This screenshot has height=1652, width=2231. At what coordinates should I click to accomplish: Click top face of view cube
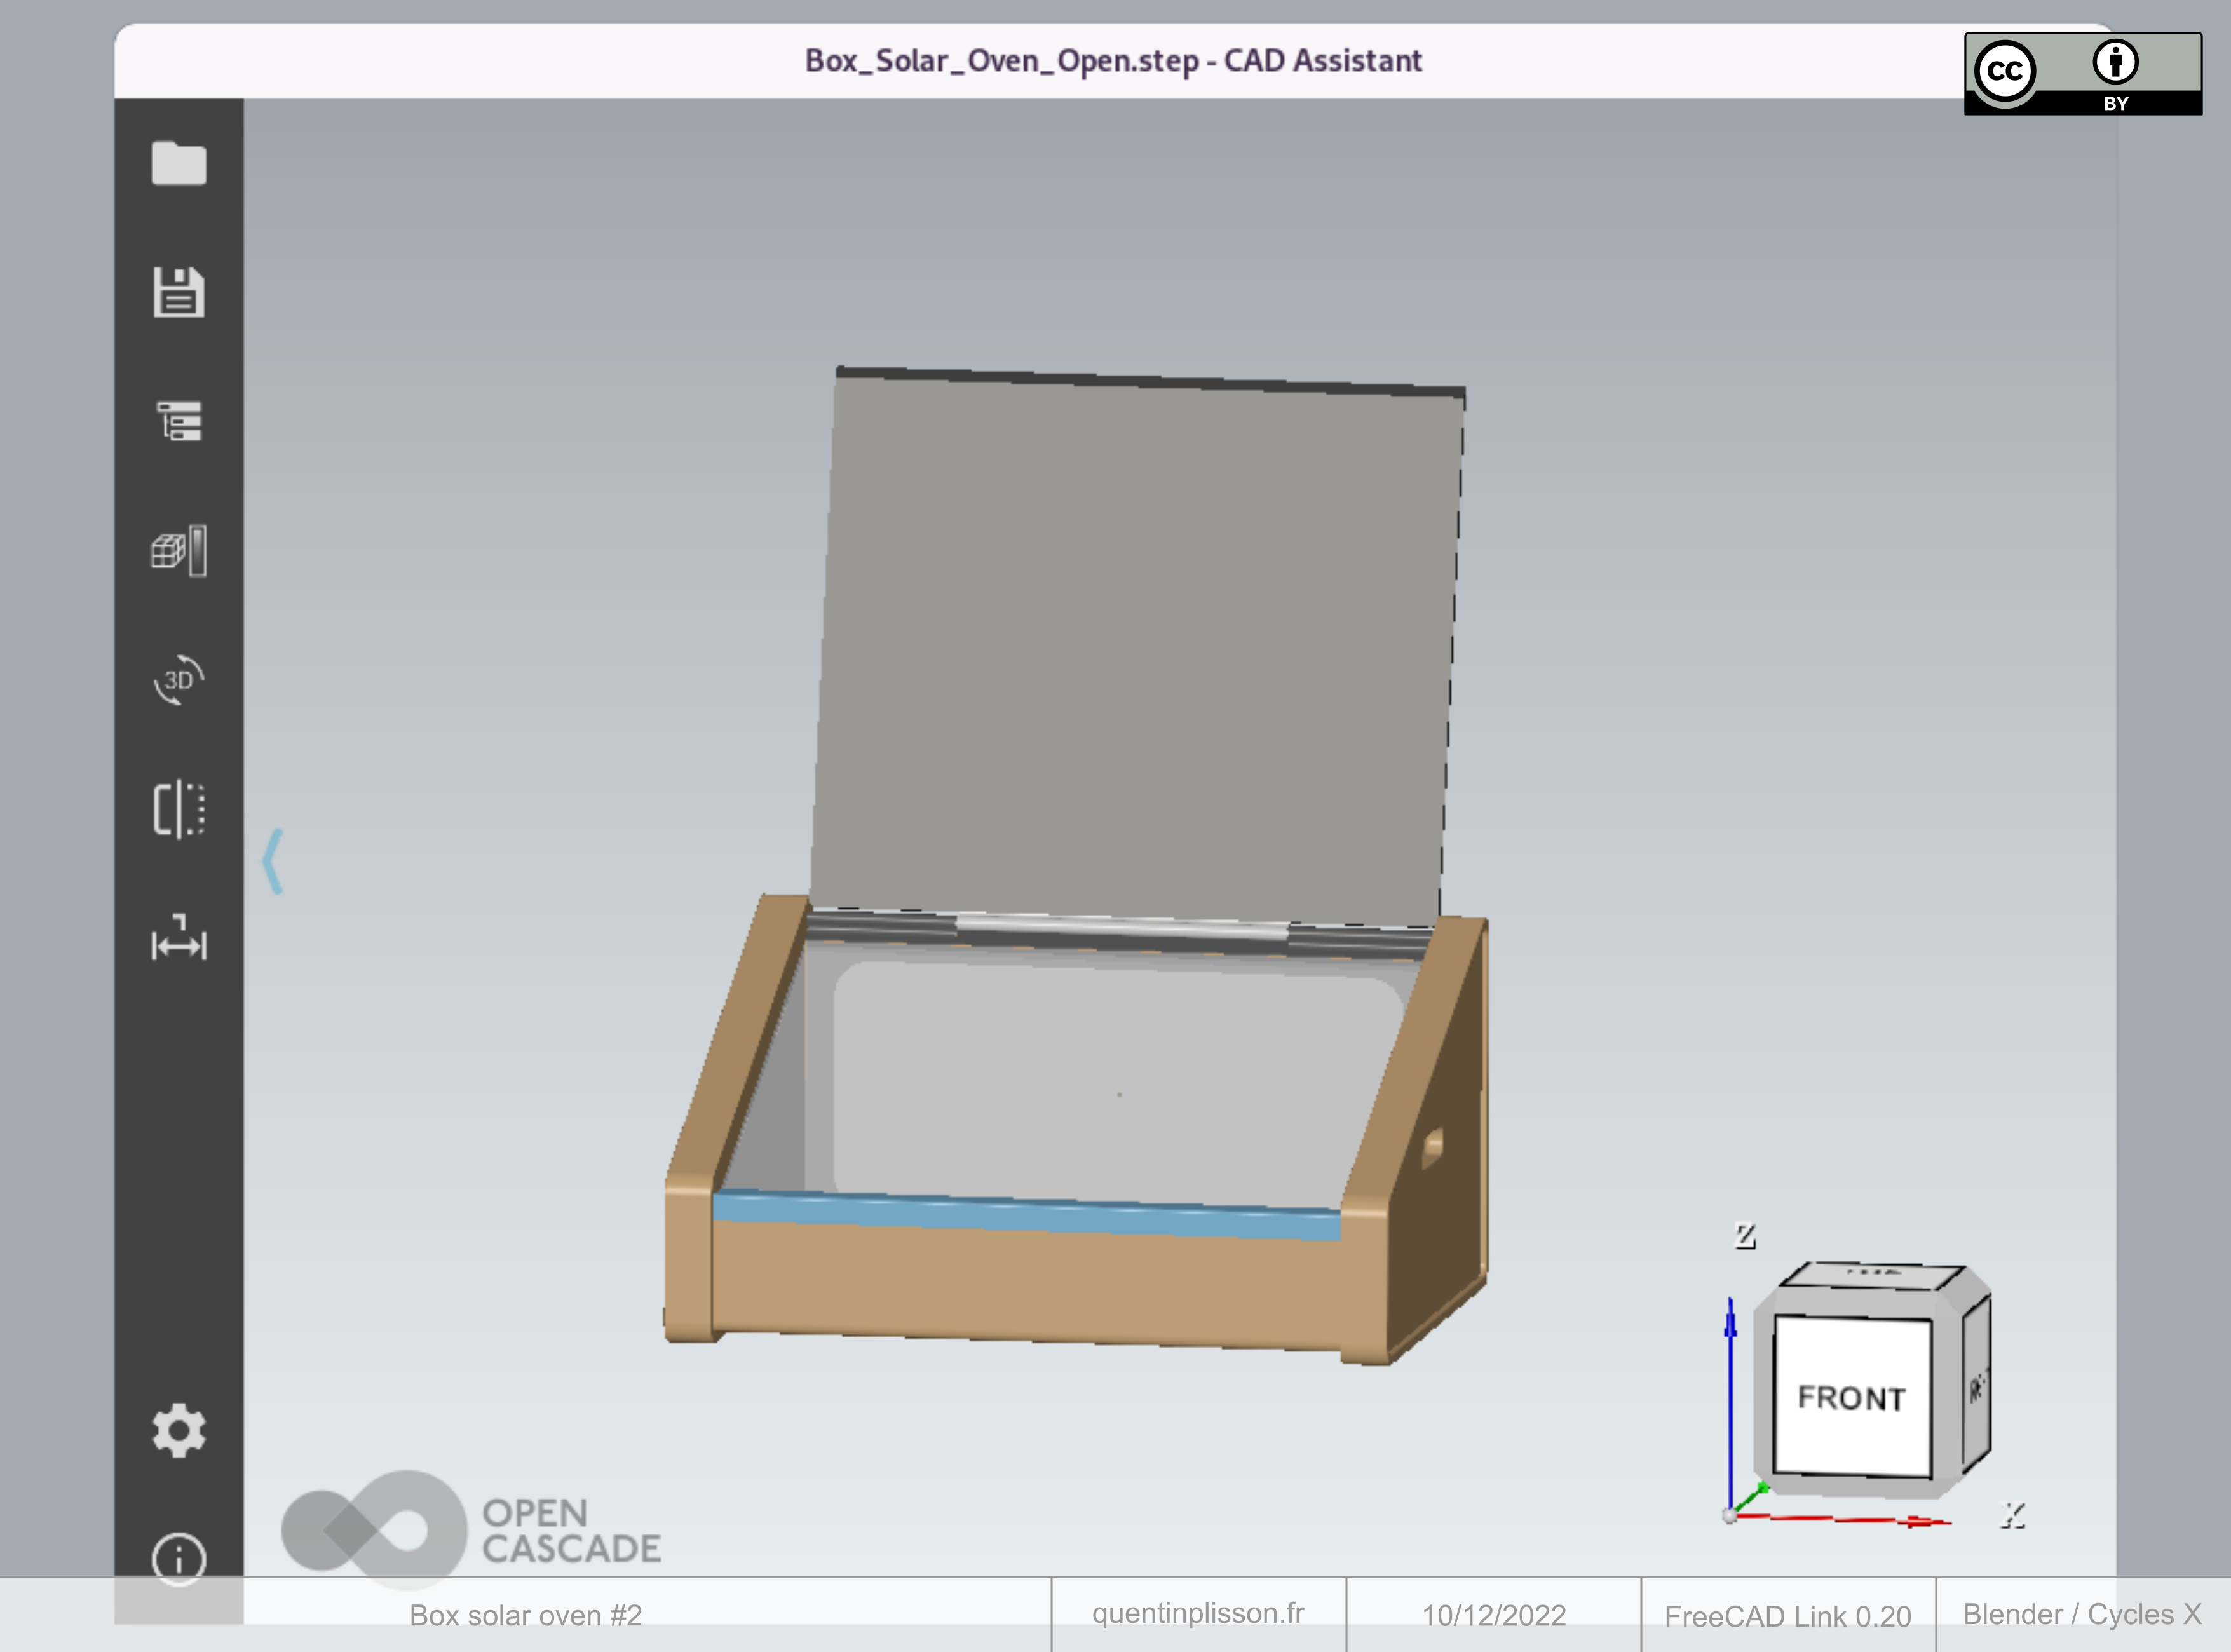1873,1275
